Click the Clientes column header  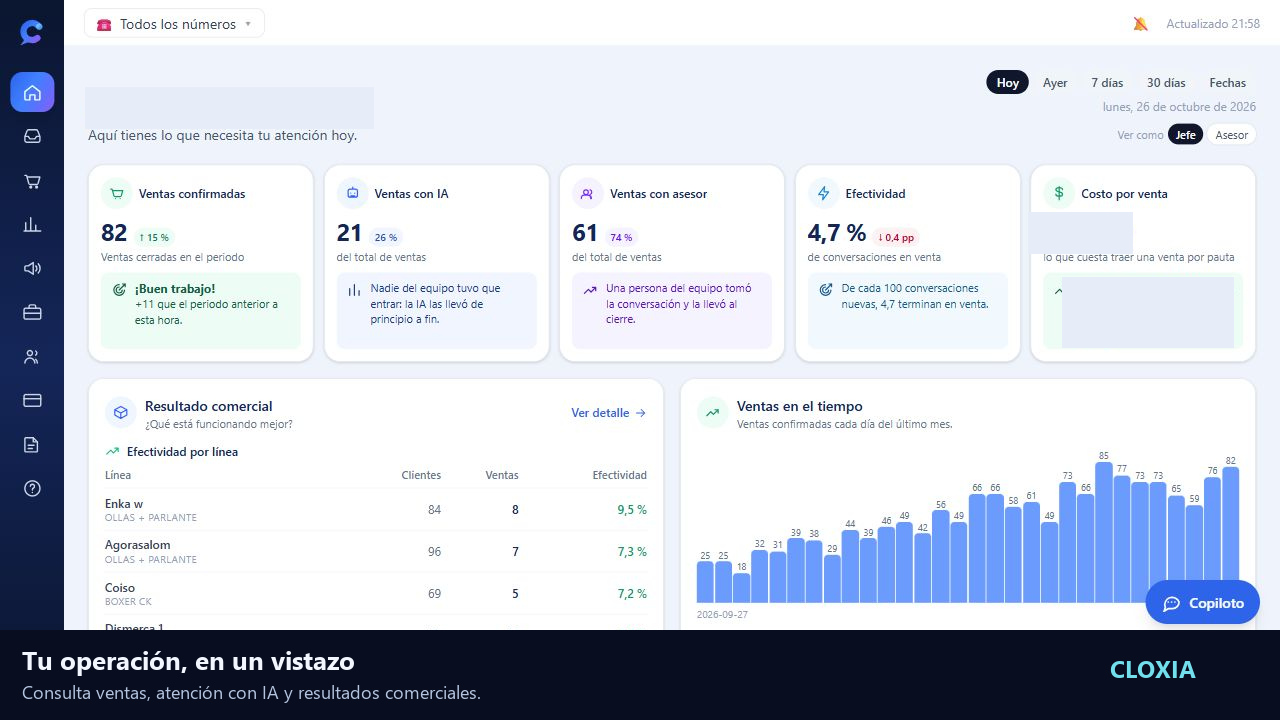click(421, 475)
